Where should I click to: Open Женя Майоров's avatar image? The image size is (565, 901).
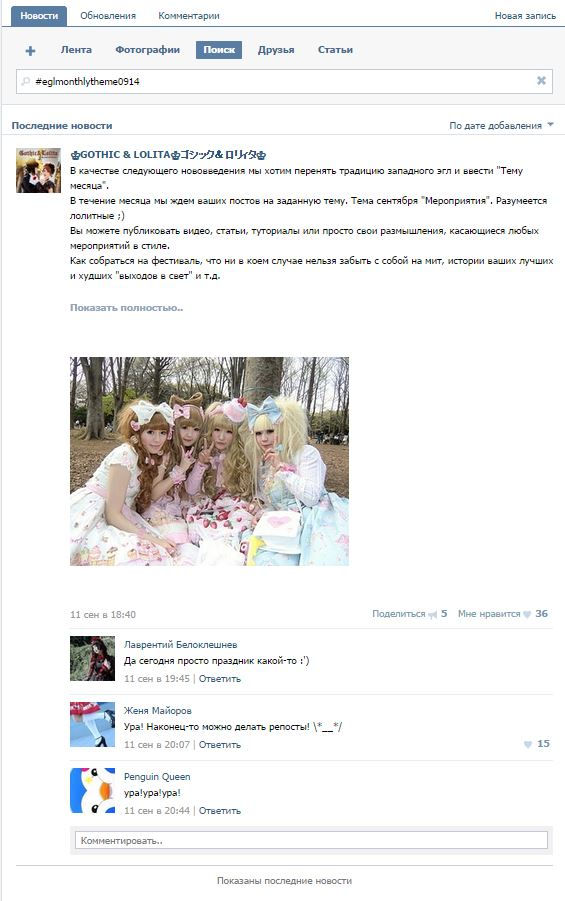[93, 724]
